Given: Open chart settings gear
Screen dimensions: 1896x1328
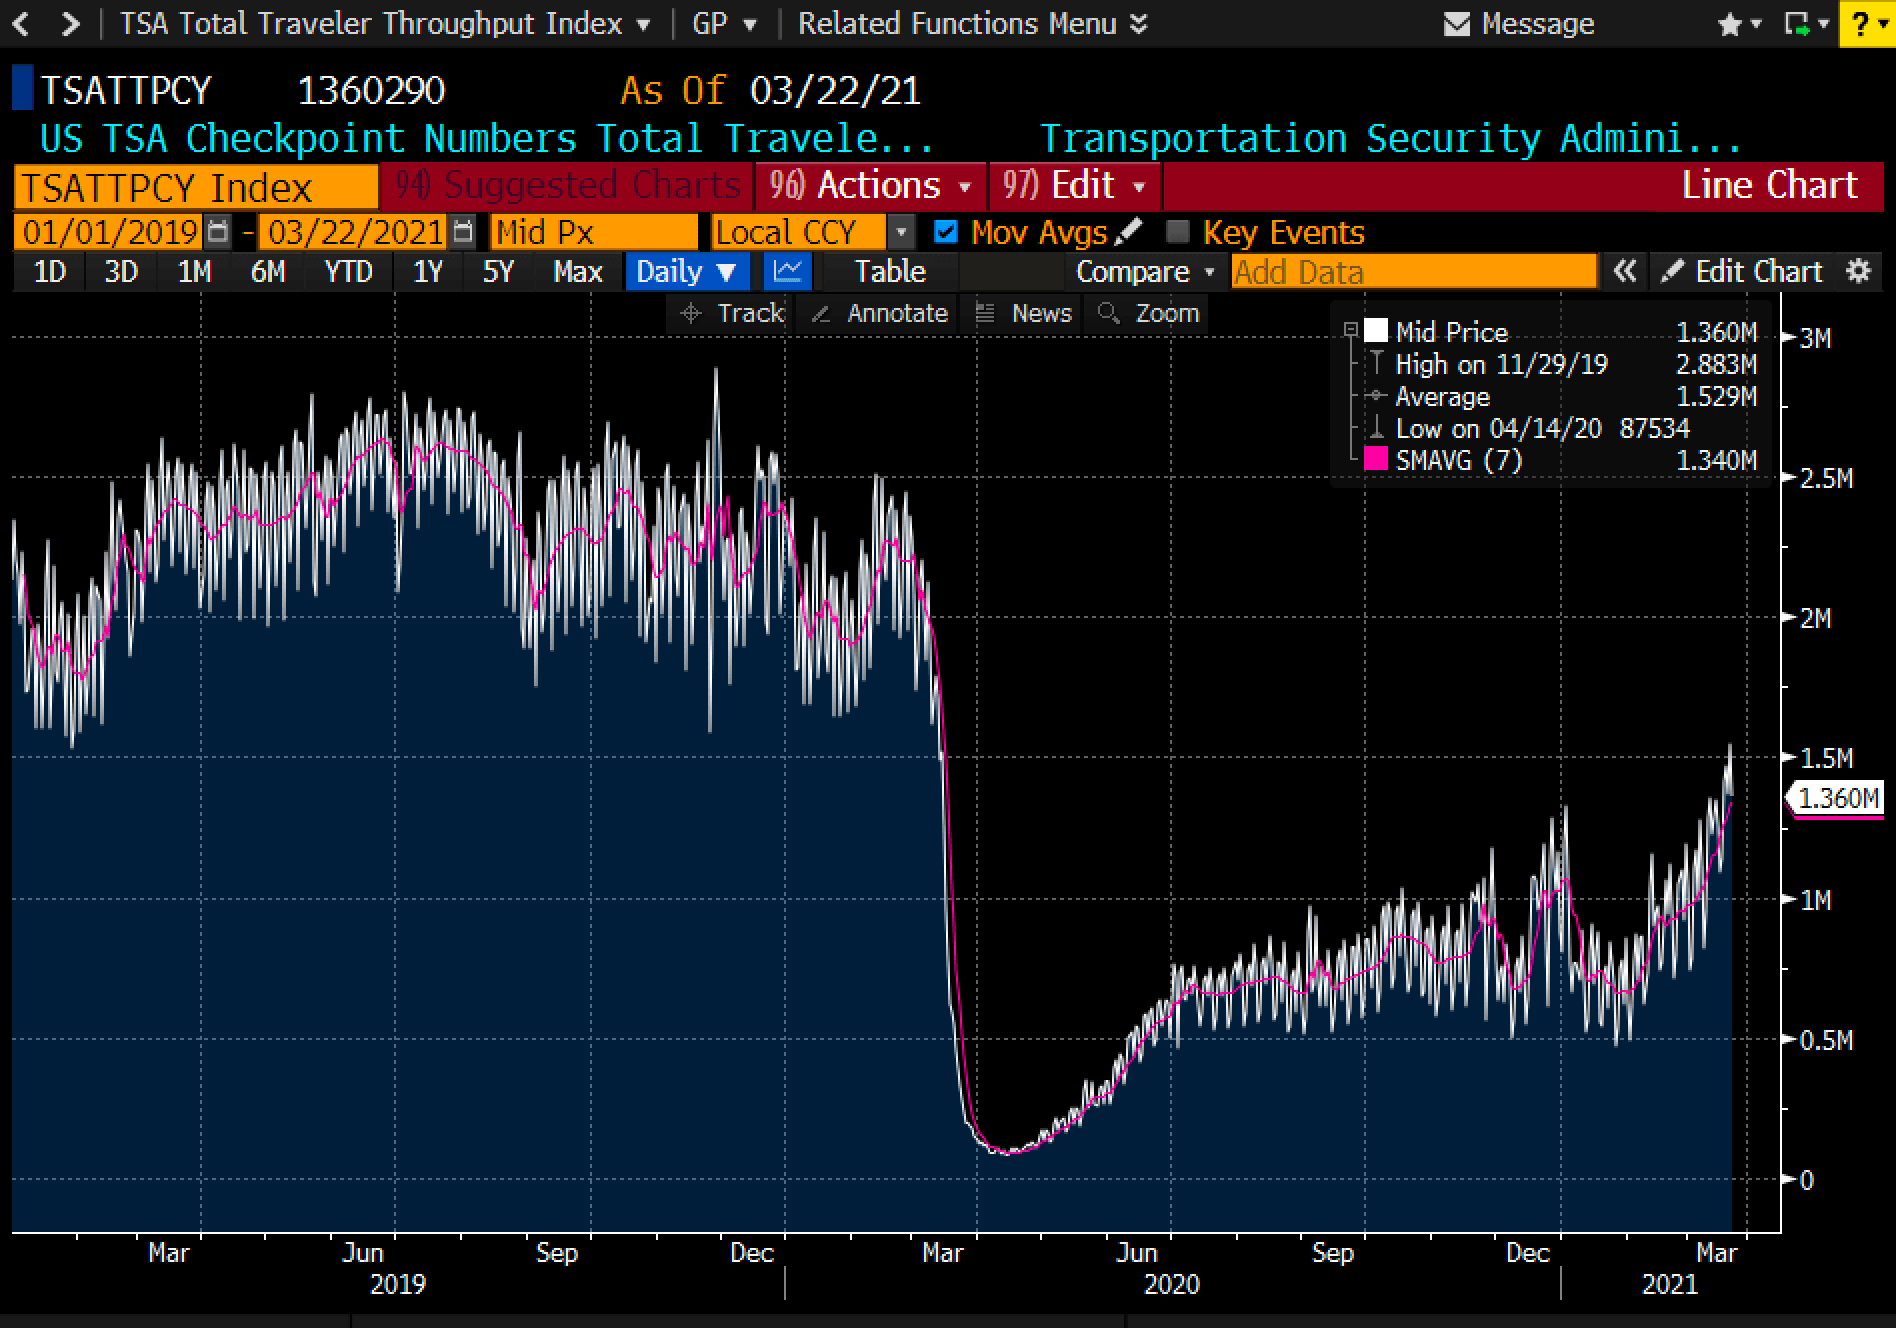Looking at the screenshot, I should 1858,271.
